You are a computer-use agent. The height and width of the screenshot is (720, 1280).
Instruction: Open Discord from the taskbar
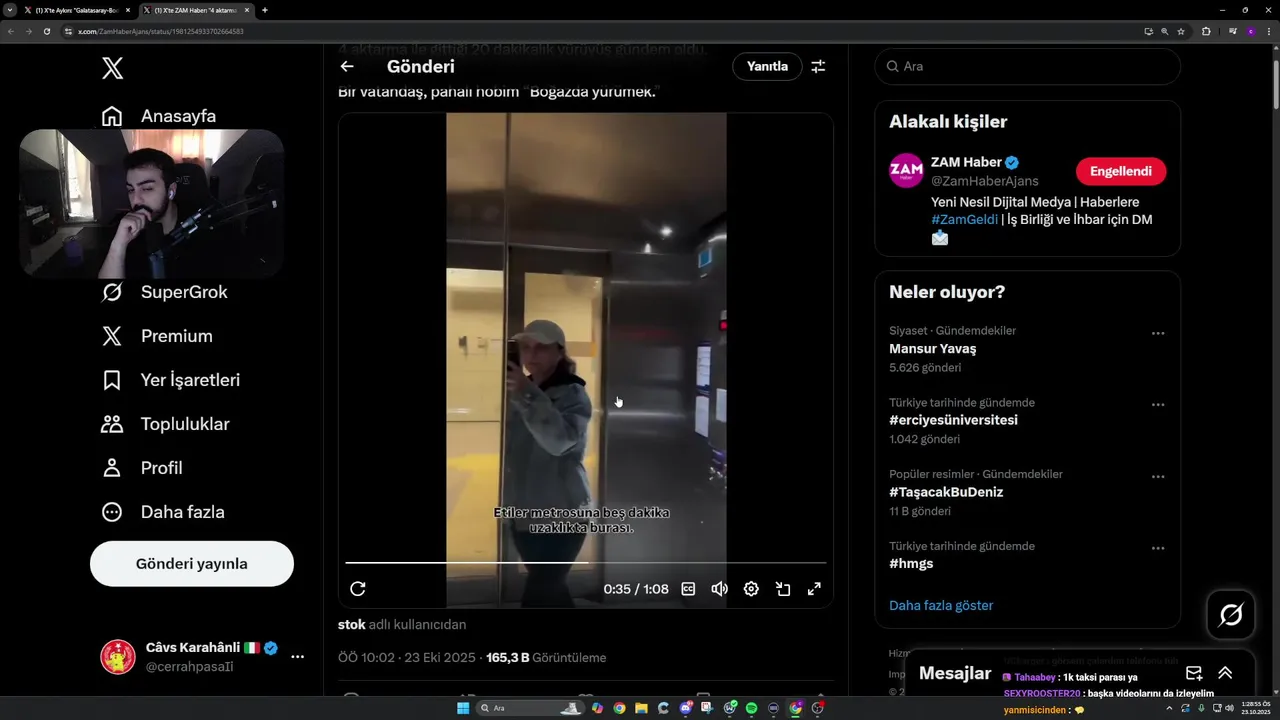coord(685,708)
